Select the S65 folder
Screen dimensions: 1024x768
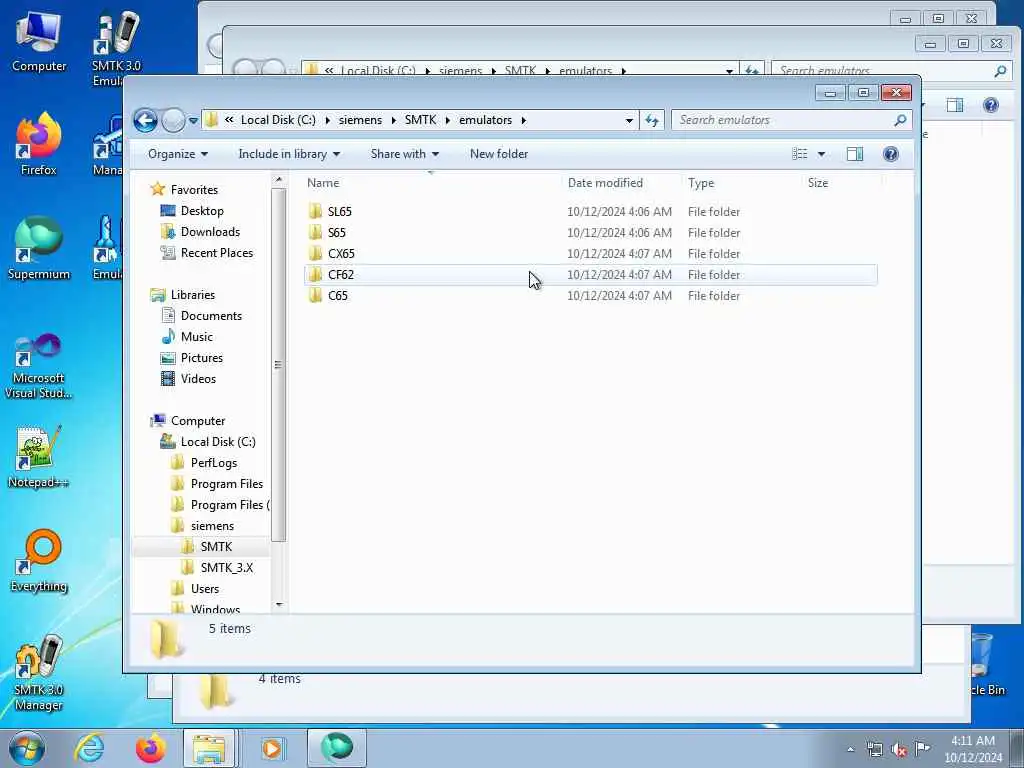tap(591, 232)
